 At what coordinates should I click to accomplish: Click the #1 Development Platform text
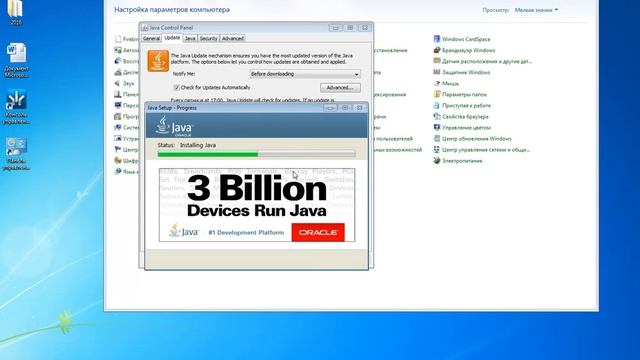click(246, 232)
